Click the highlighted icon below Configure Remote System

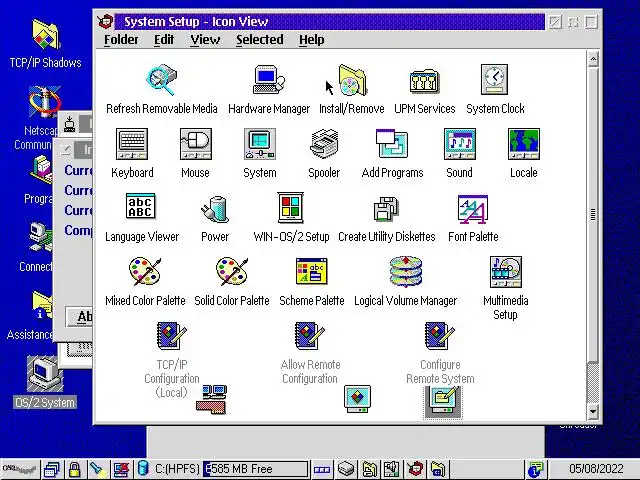coord(443,402)
